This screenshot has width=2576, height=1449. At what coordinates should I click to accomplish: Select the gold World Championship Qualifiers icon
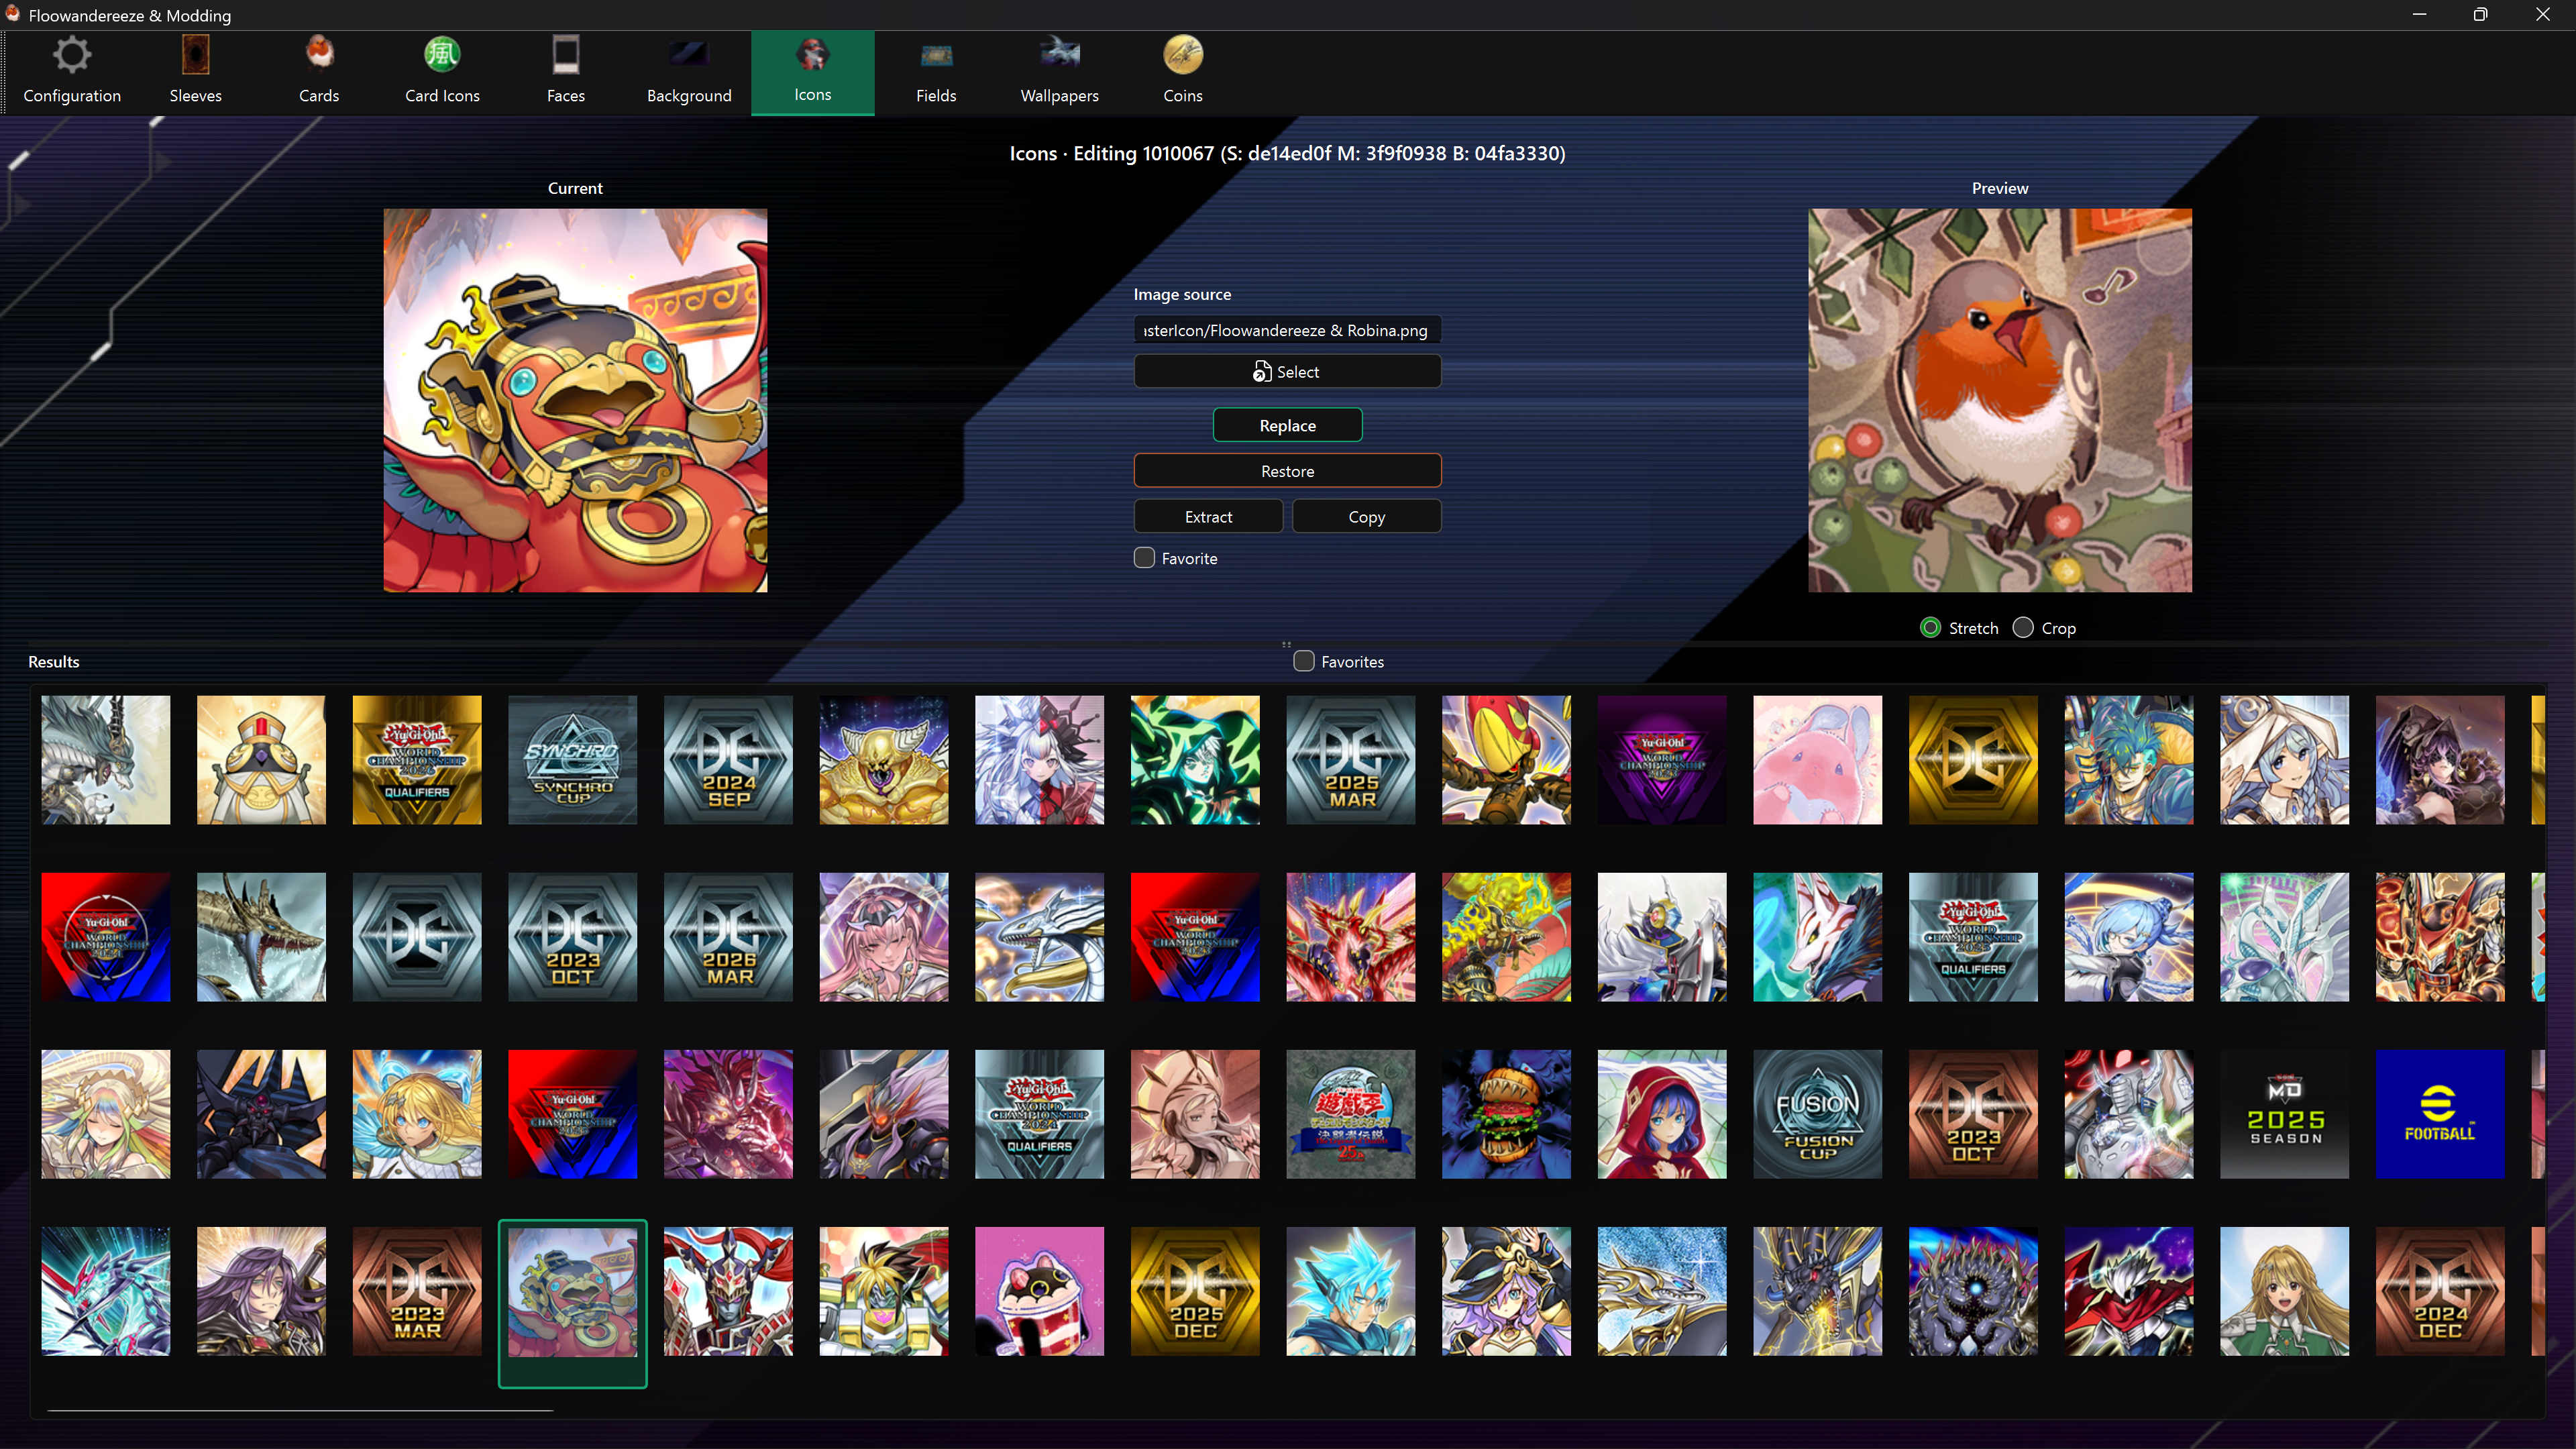[x=417, y=760]
